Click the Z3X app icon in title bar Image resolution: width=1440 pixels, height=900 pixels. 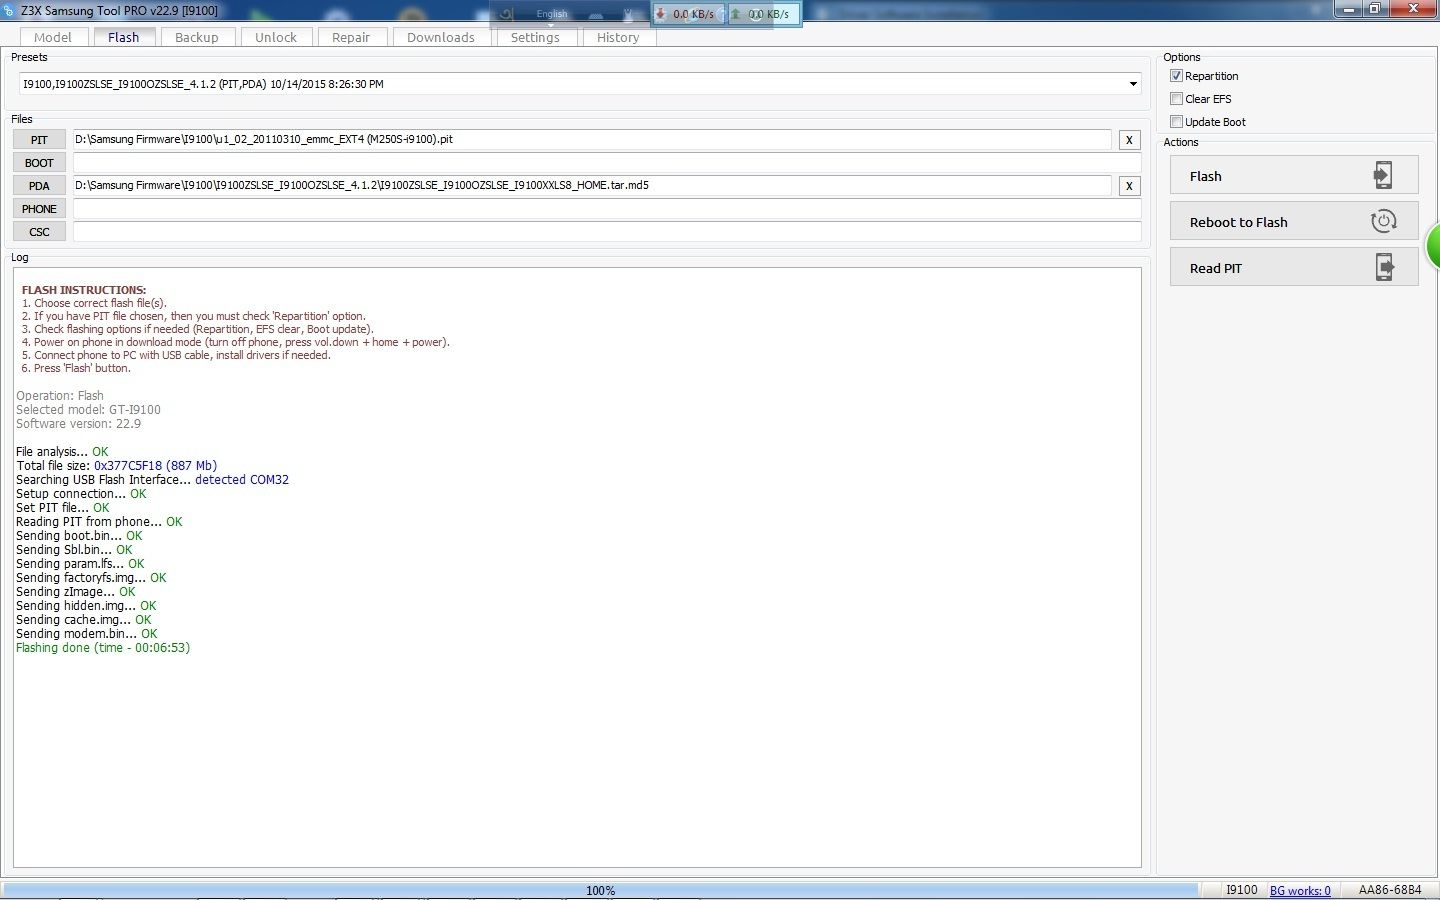tap(9, 10)
